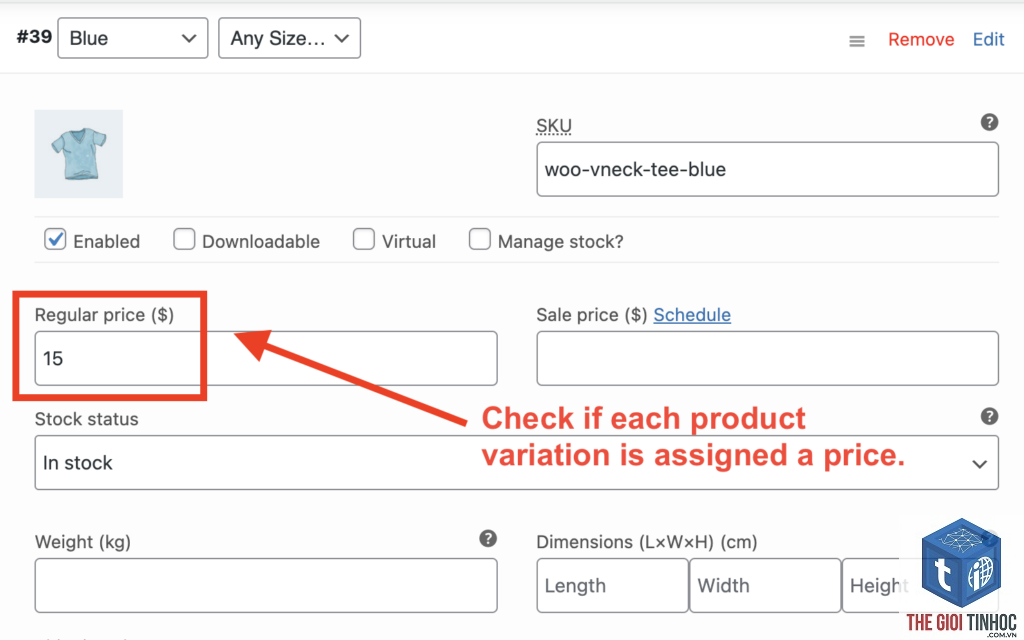The height and width of the screenshot is (640, 1024).
Task: Click the Width dimension field
Action: (x=765, y=585)
